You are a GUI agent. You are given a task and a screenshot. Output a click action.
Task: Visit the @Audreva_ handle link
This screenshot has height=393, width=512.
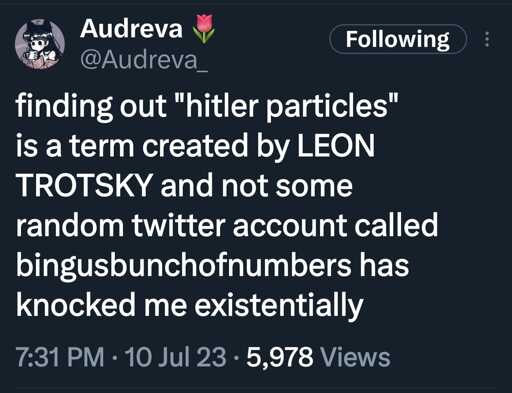[x=144, y=60]
